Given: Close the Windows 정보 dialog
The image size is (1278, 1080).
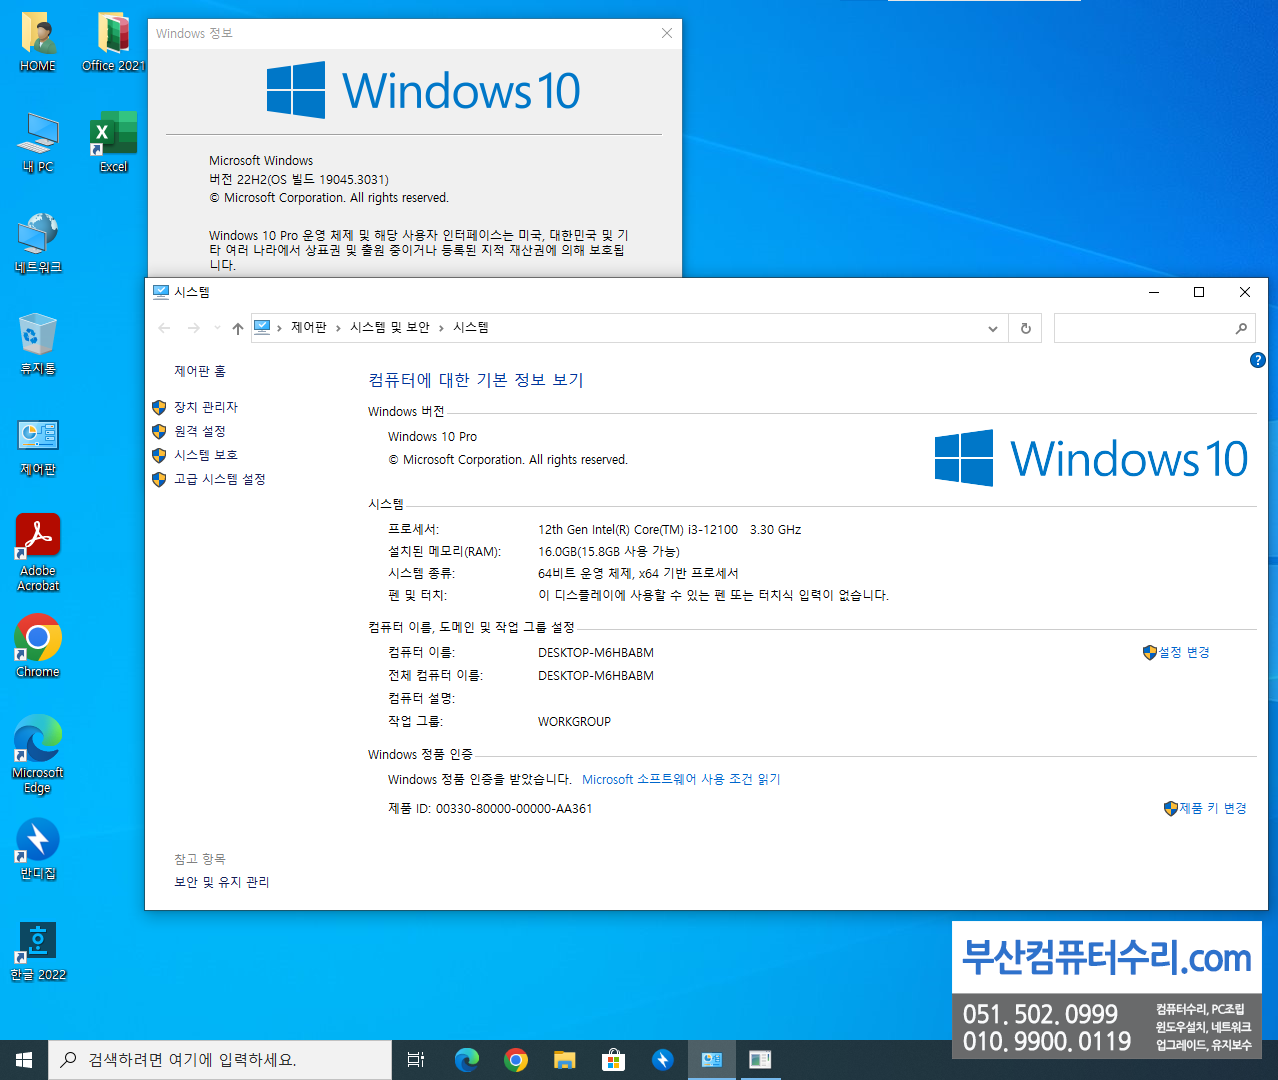Looking at the screenshot, I should click(667, 33).
